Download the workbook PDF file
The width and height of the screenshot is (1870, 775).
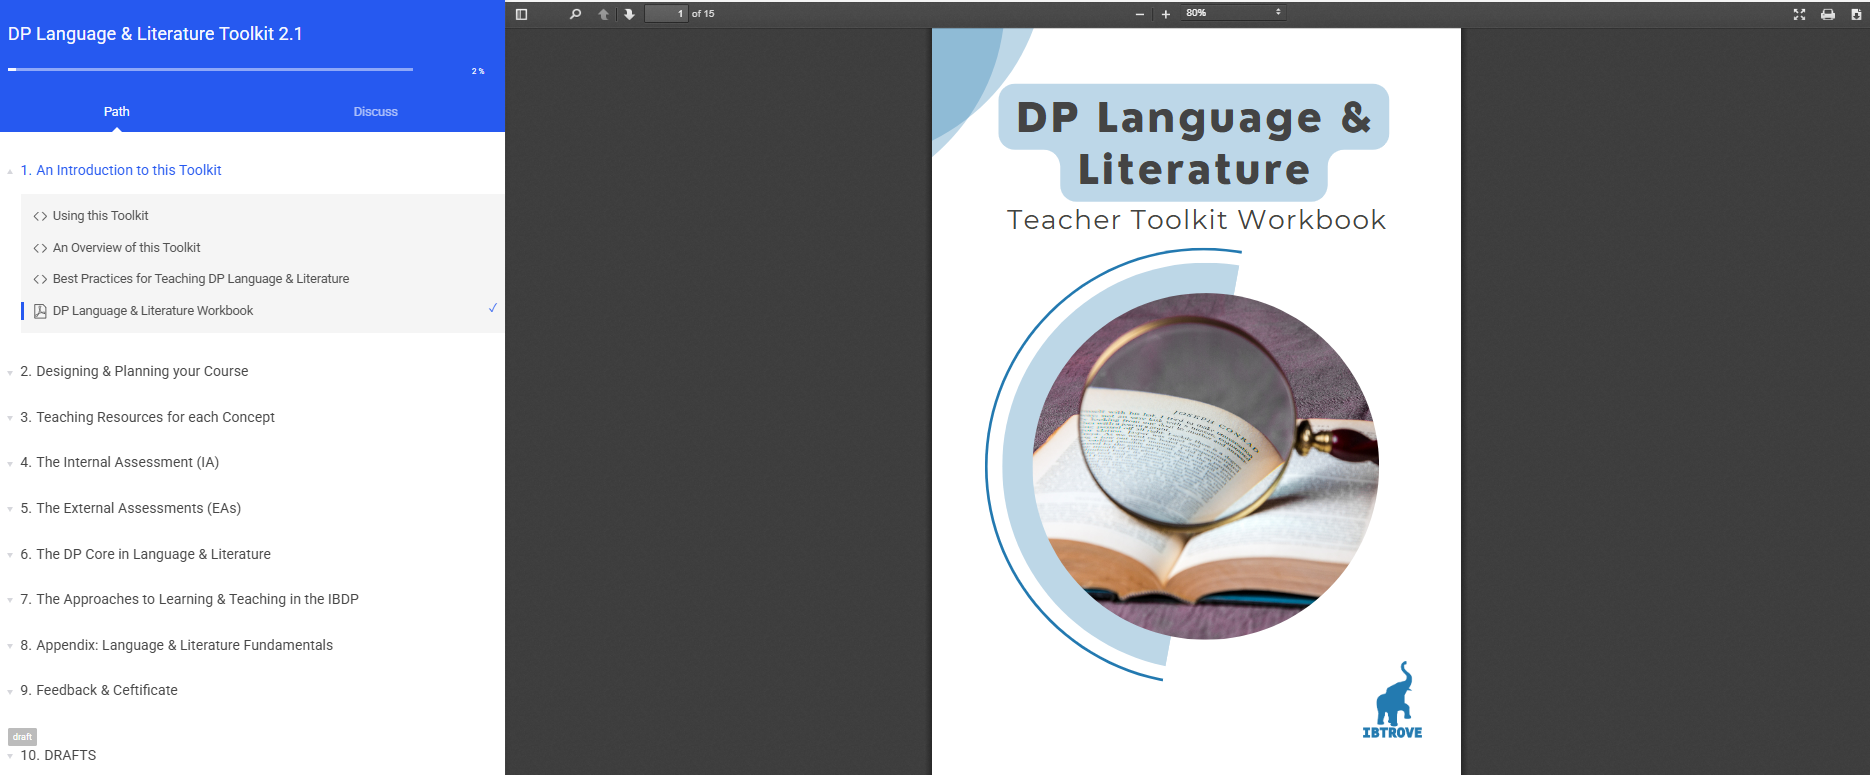1856,14
